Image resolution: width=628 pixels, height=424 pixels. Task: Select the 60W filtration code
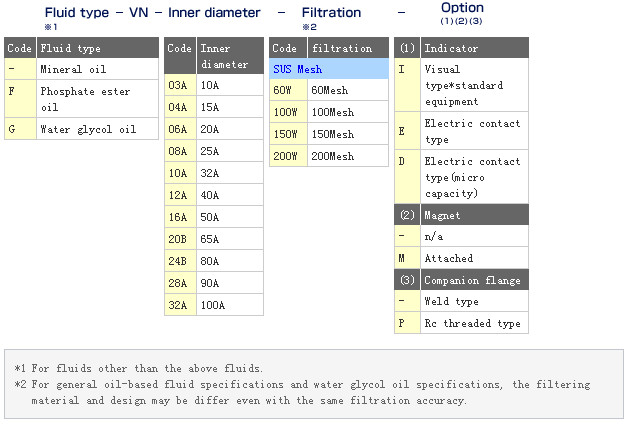[282, 90]
